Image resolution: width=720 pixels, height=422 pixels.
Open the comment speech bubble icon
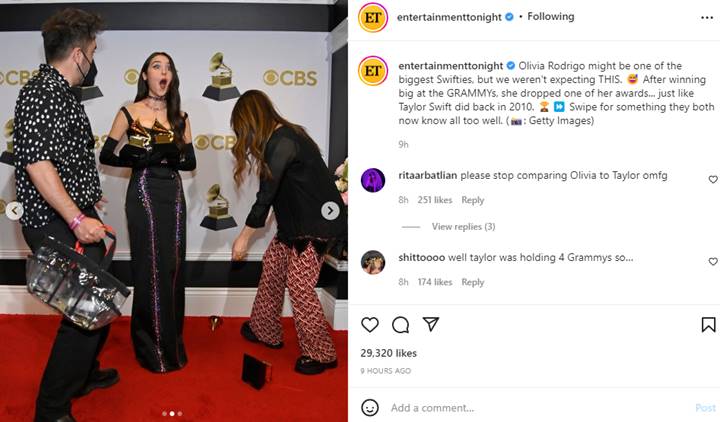(x=400, y=325)
